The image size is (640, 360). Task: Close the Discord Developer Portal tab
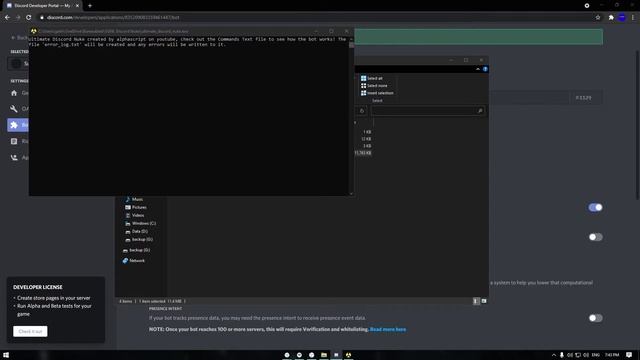(77, 6)
